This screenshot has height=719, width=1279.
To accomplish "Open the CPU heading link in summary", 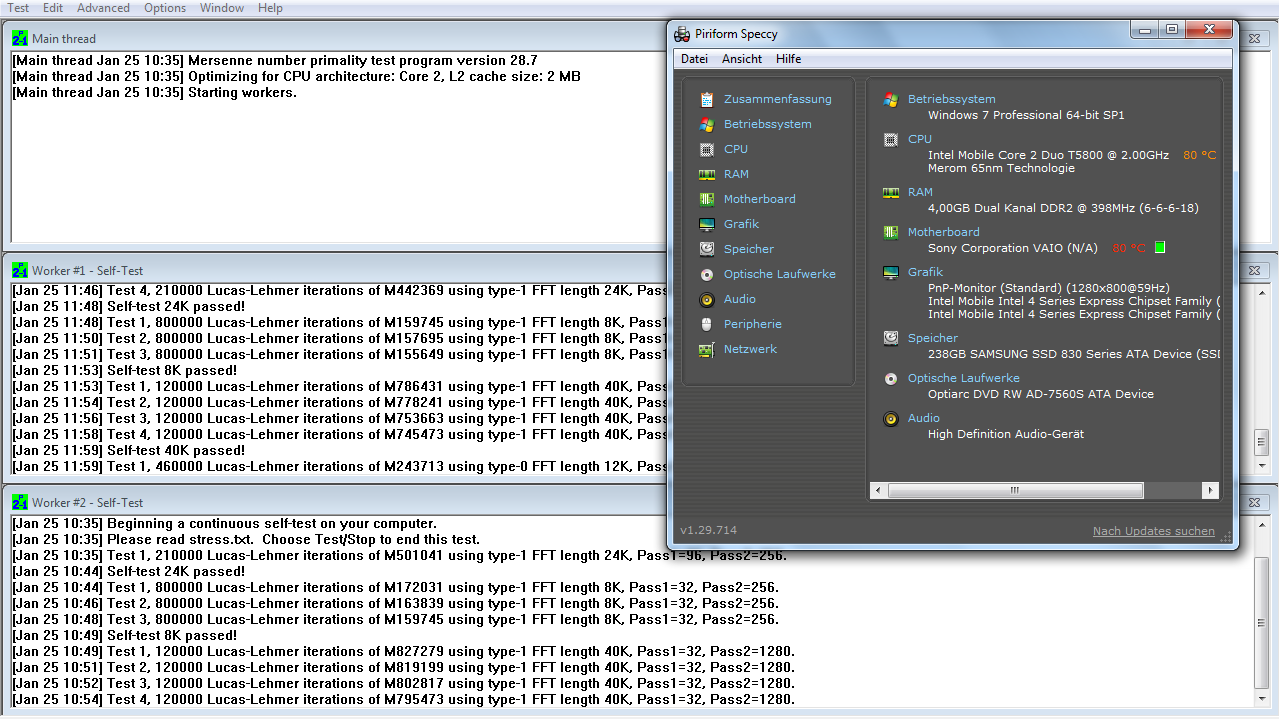I will pos(919,139).
